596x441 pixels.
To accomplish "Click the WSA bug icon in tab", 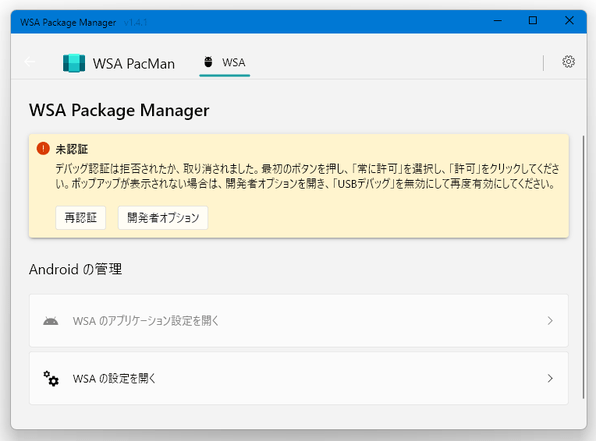I will pos(208,62).
